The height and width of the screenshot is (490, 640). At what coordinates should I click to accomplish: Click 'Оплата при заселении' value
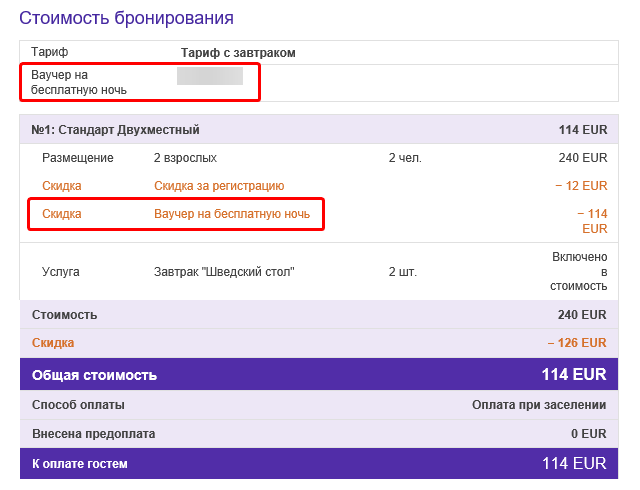coord(539,405)
